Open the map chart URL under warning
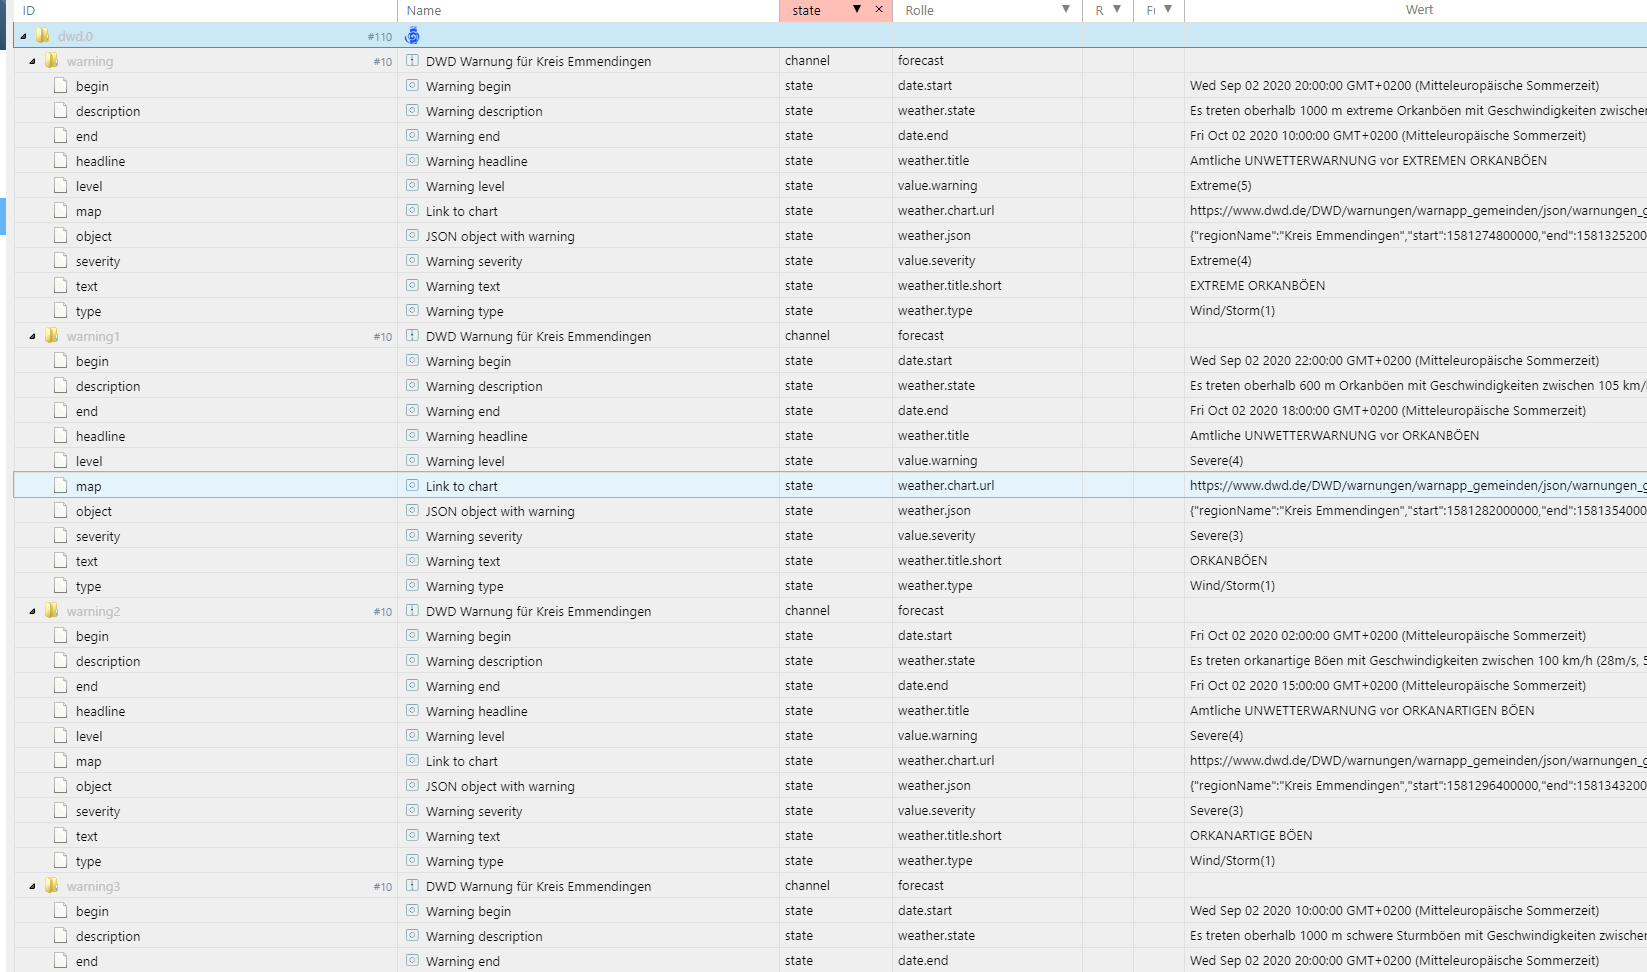This screenshot has width=1647, height=972. click(x=1417, y=211)
